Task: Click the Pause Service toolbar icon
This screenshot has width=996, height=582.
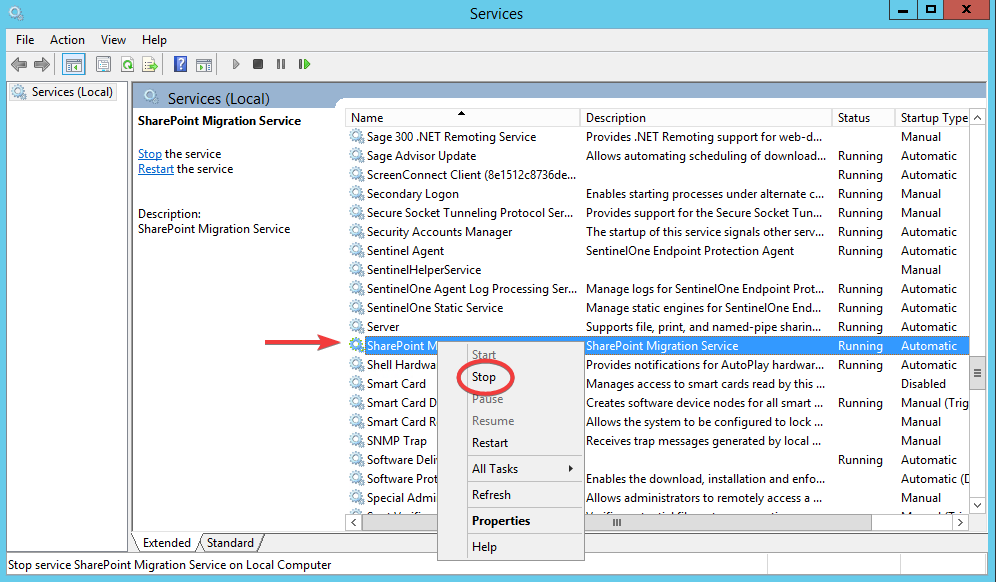Action: point(281,64)
